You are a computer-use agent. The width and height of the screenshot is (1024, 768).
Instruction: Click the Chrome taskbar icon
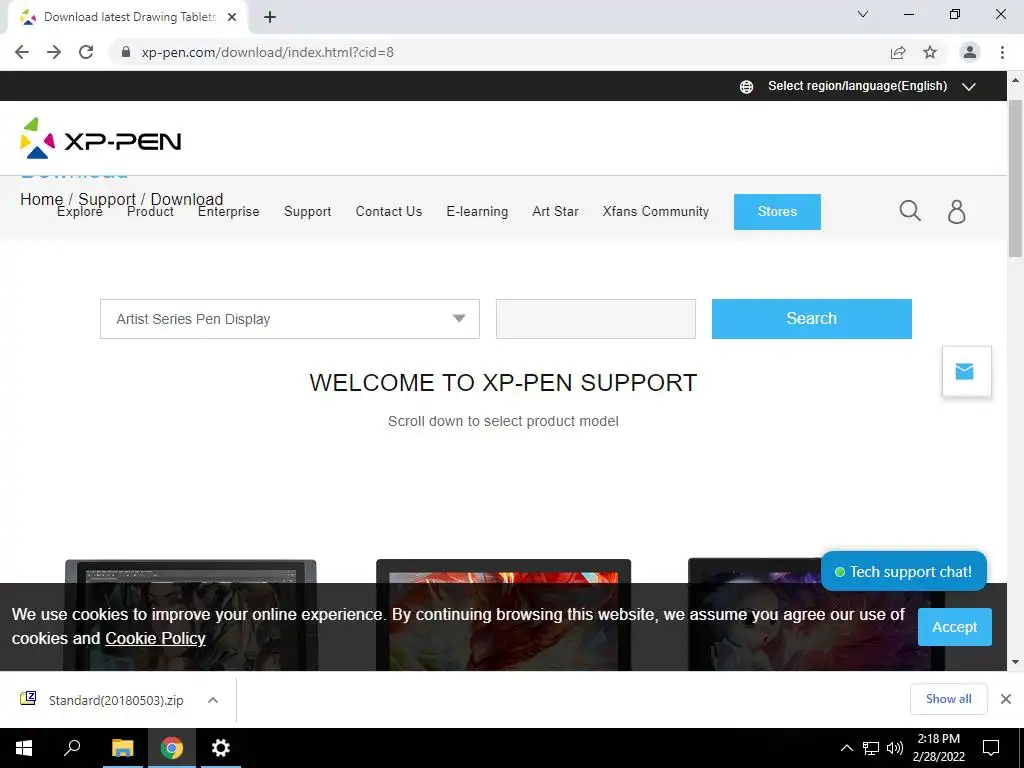coord(172,748)
